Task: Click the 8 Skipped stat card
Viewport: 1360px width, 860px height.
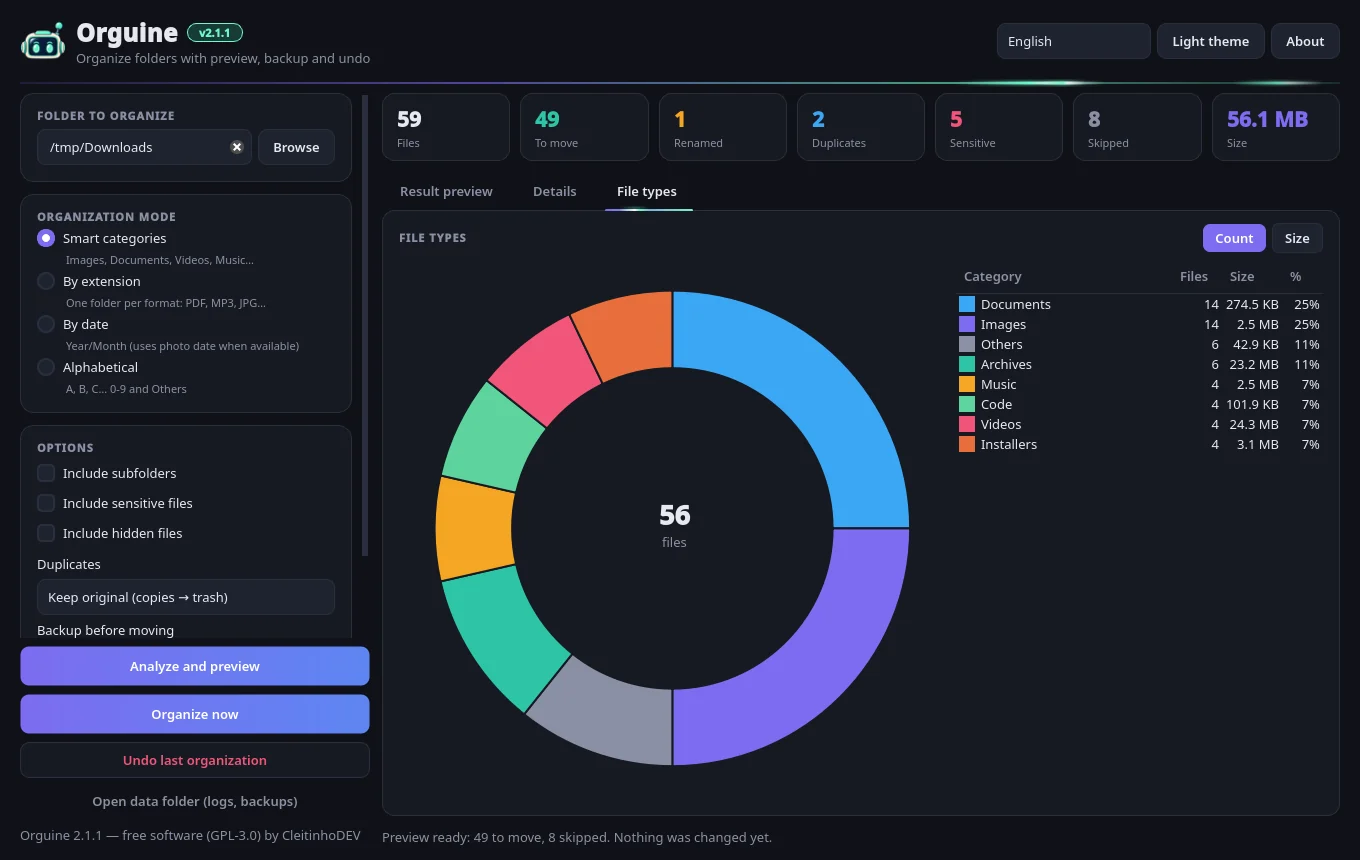Action: point(1137,127)
